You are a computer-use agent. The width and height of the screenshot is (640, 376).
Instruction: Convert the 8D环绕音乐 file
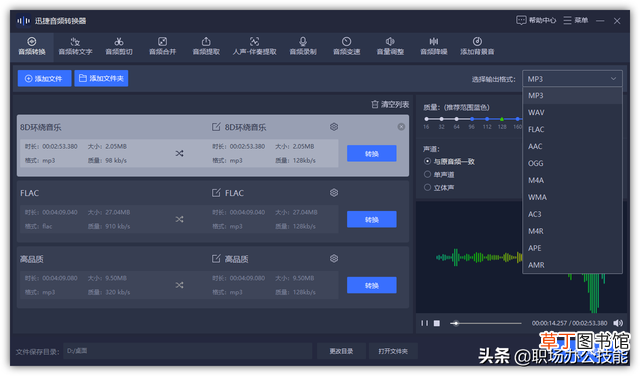click(x=371, y=154)
